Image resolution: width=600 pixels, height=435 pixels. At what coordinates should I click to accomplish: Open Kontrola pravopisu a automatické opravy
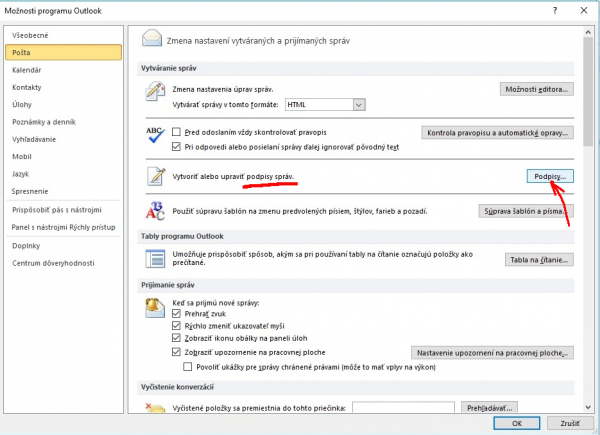(x=497, y=133)
